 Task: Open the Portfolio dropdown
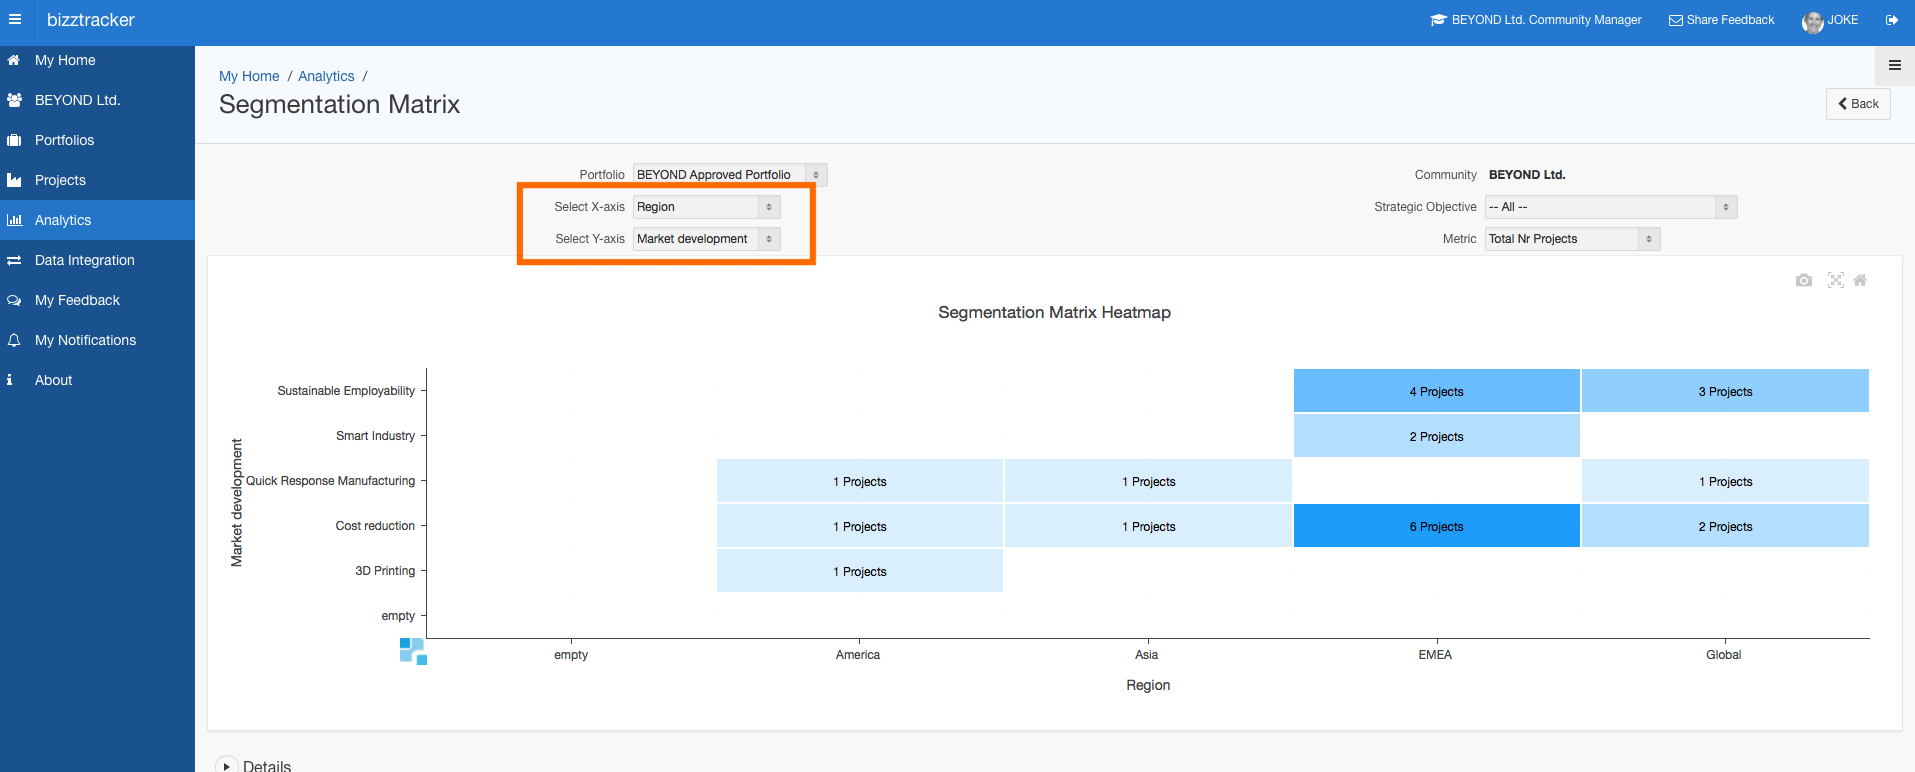tap(730, 175)
